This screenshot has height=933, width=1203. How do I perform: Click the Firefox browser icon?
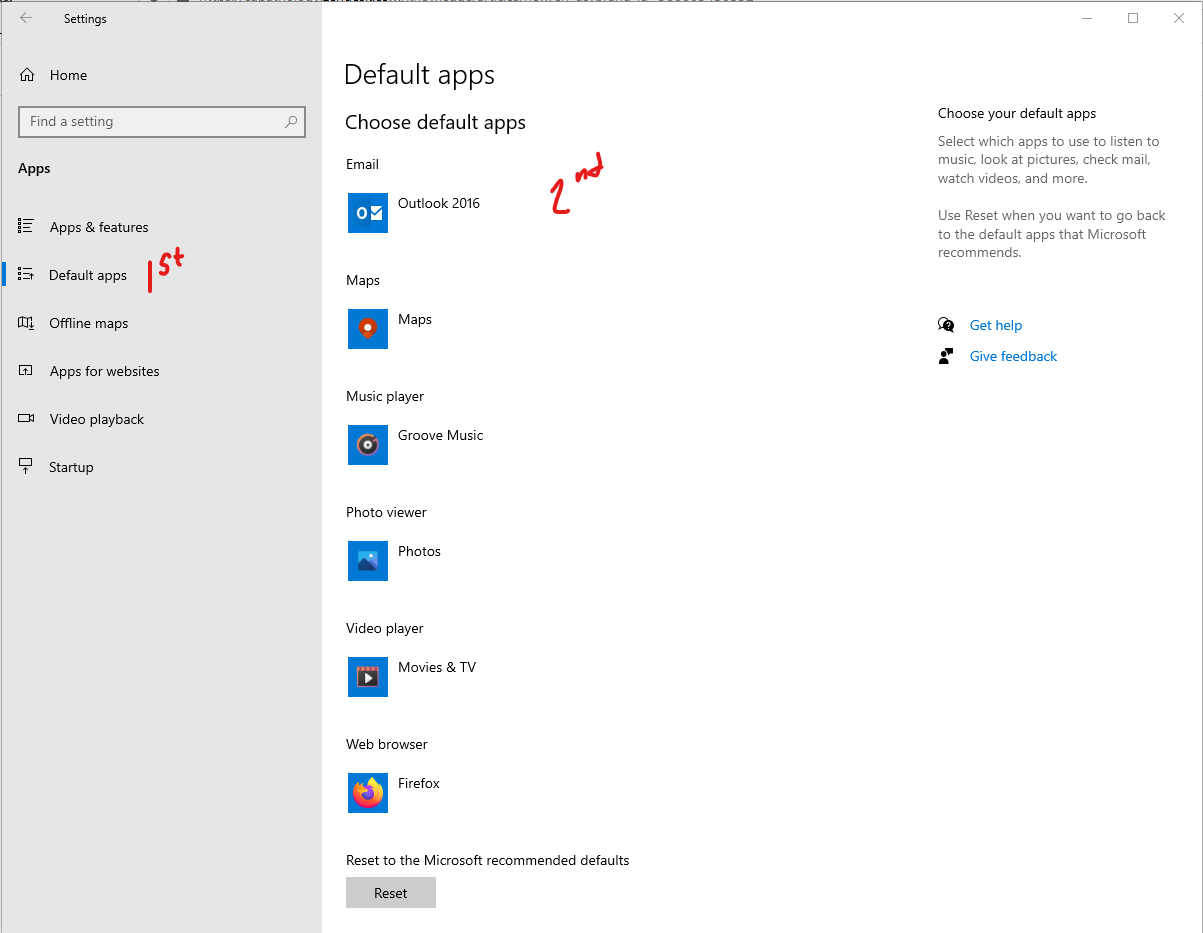point(367,793)
